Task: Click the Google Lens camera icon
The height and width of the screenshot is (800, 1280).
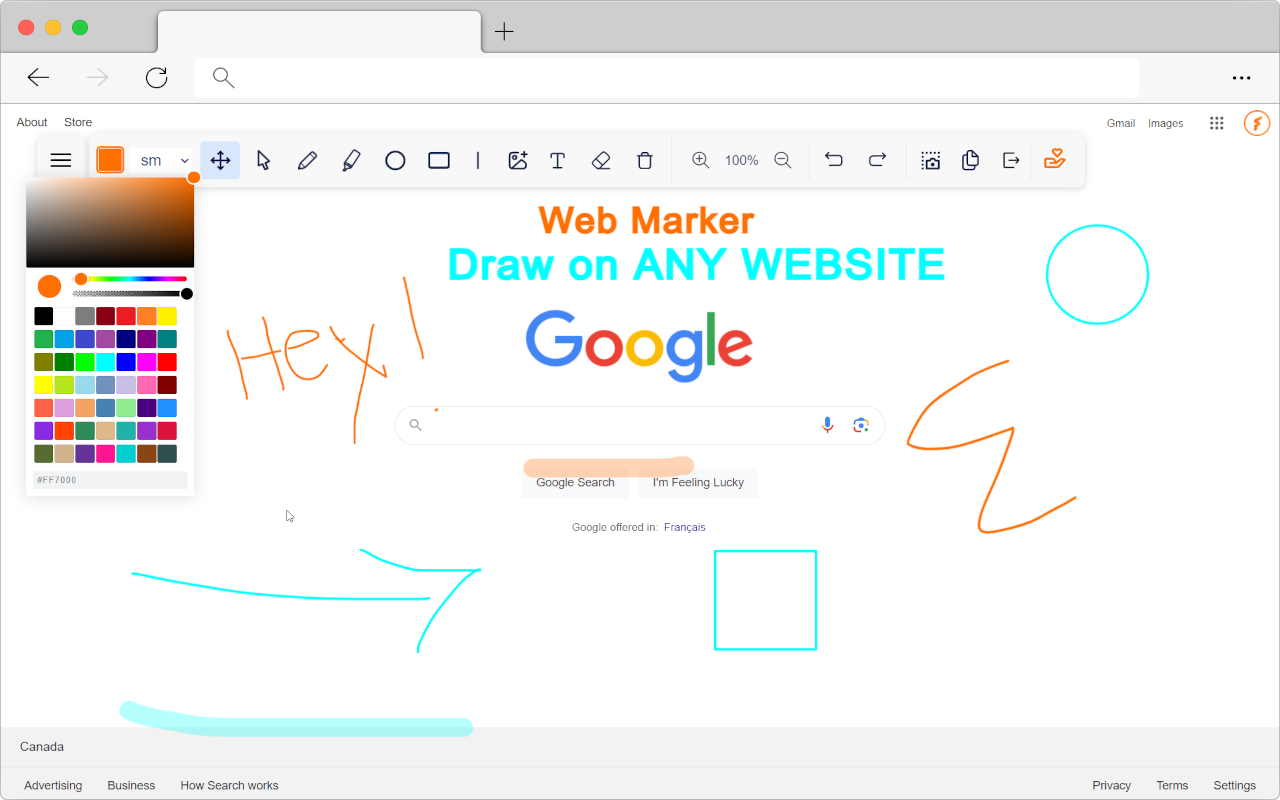Action: (861, 425)
